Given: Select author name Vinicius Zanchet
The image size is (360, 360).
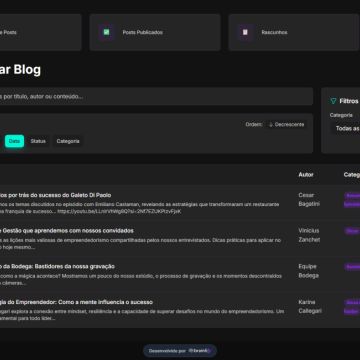Looking at the screenshot, I should coord(309,235).
